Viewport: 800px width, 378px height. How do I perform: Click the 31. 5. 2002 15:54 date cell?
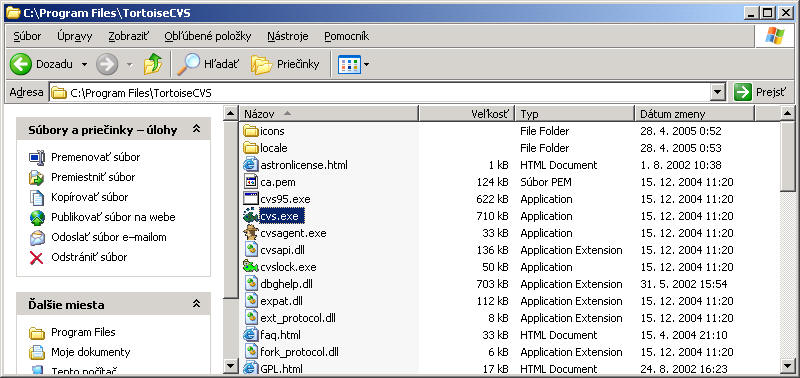[x=684, y=284]
